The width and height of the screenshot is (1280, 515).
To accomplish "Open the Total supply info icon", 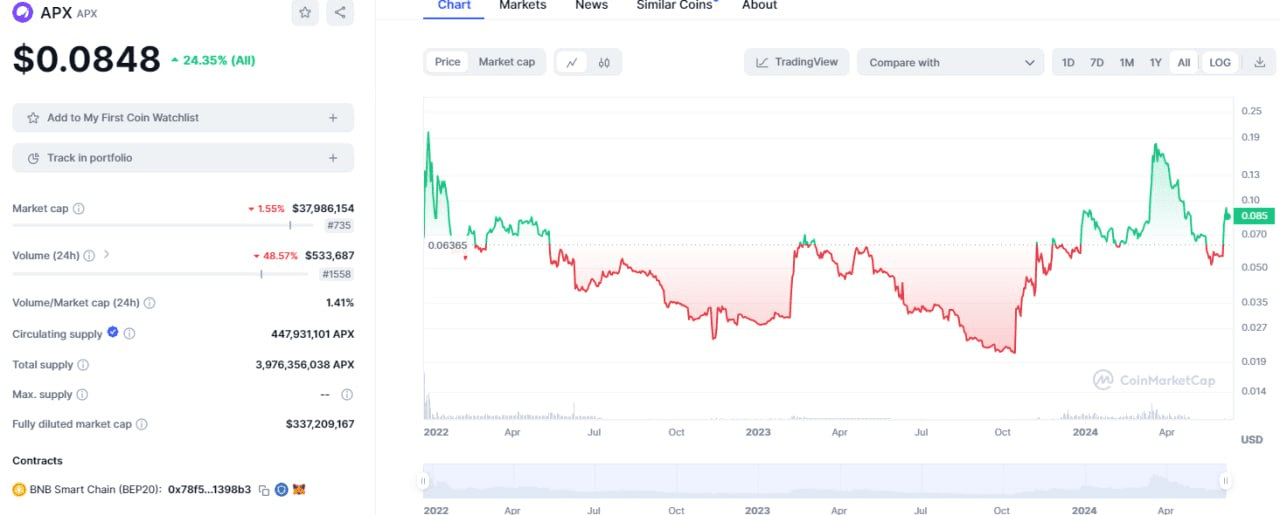I will pos(83,365).
